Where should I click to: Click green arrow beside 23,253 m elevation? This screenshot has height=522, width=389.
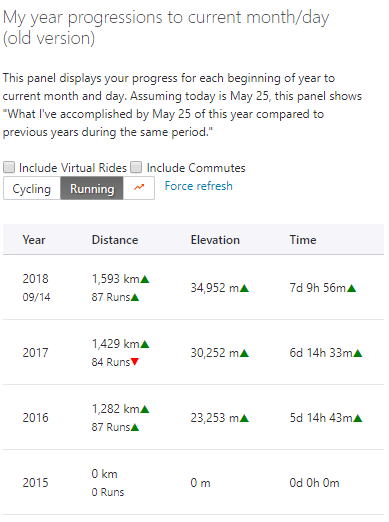244,418
